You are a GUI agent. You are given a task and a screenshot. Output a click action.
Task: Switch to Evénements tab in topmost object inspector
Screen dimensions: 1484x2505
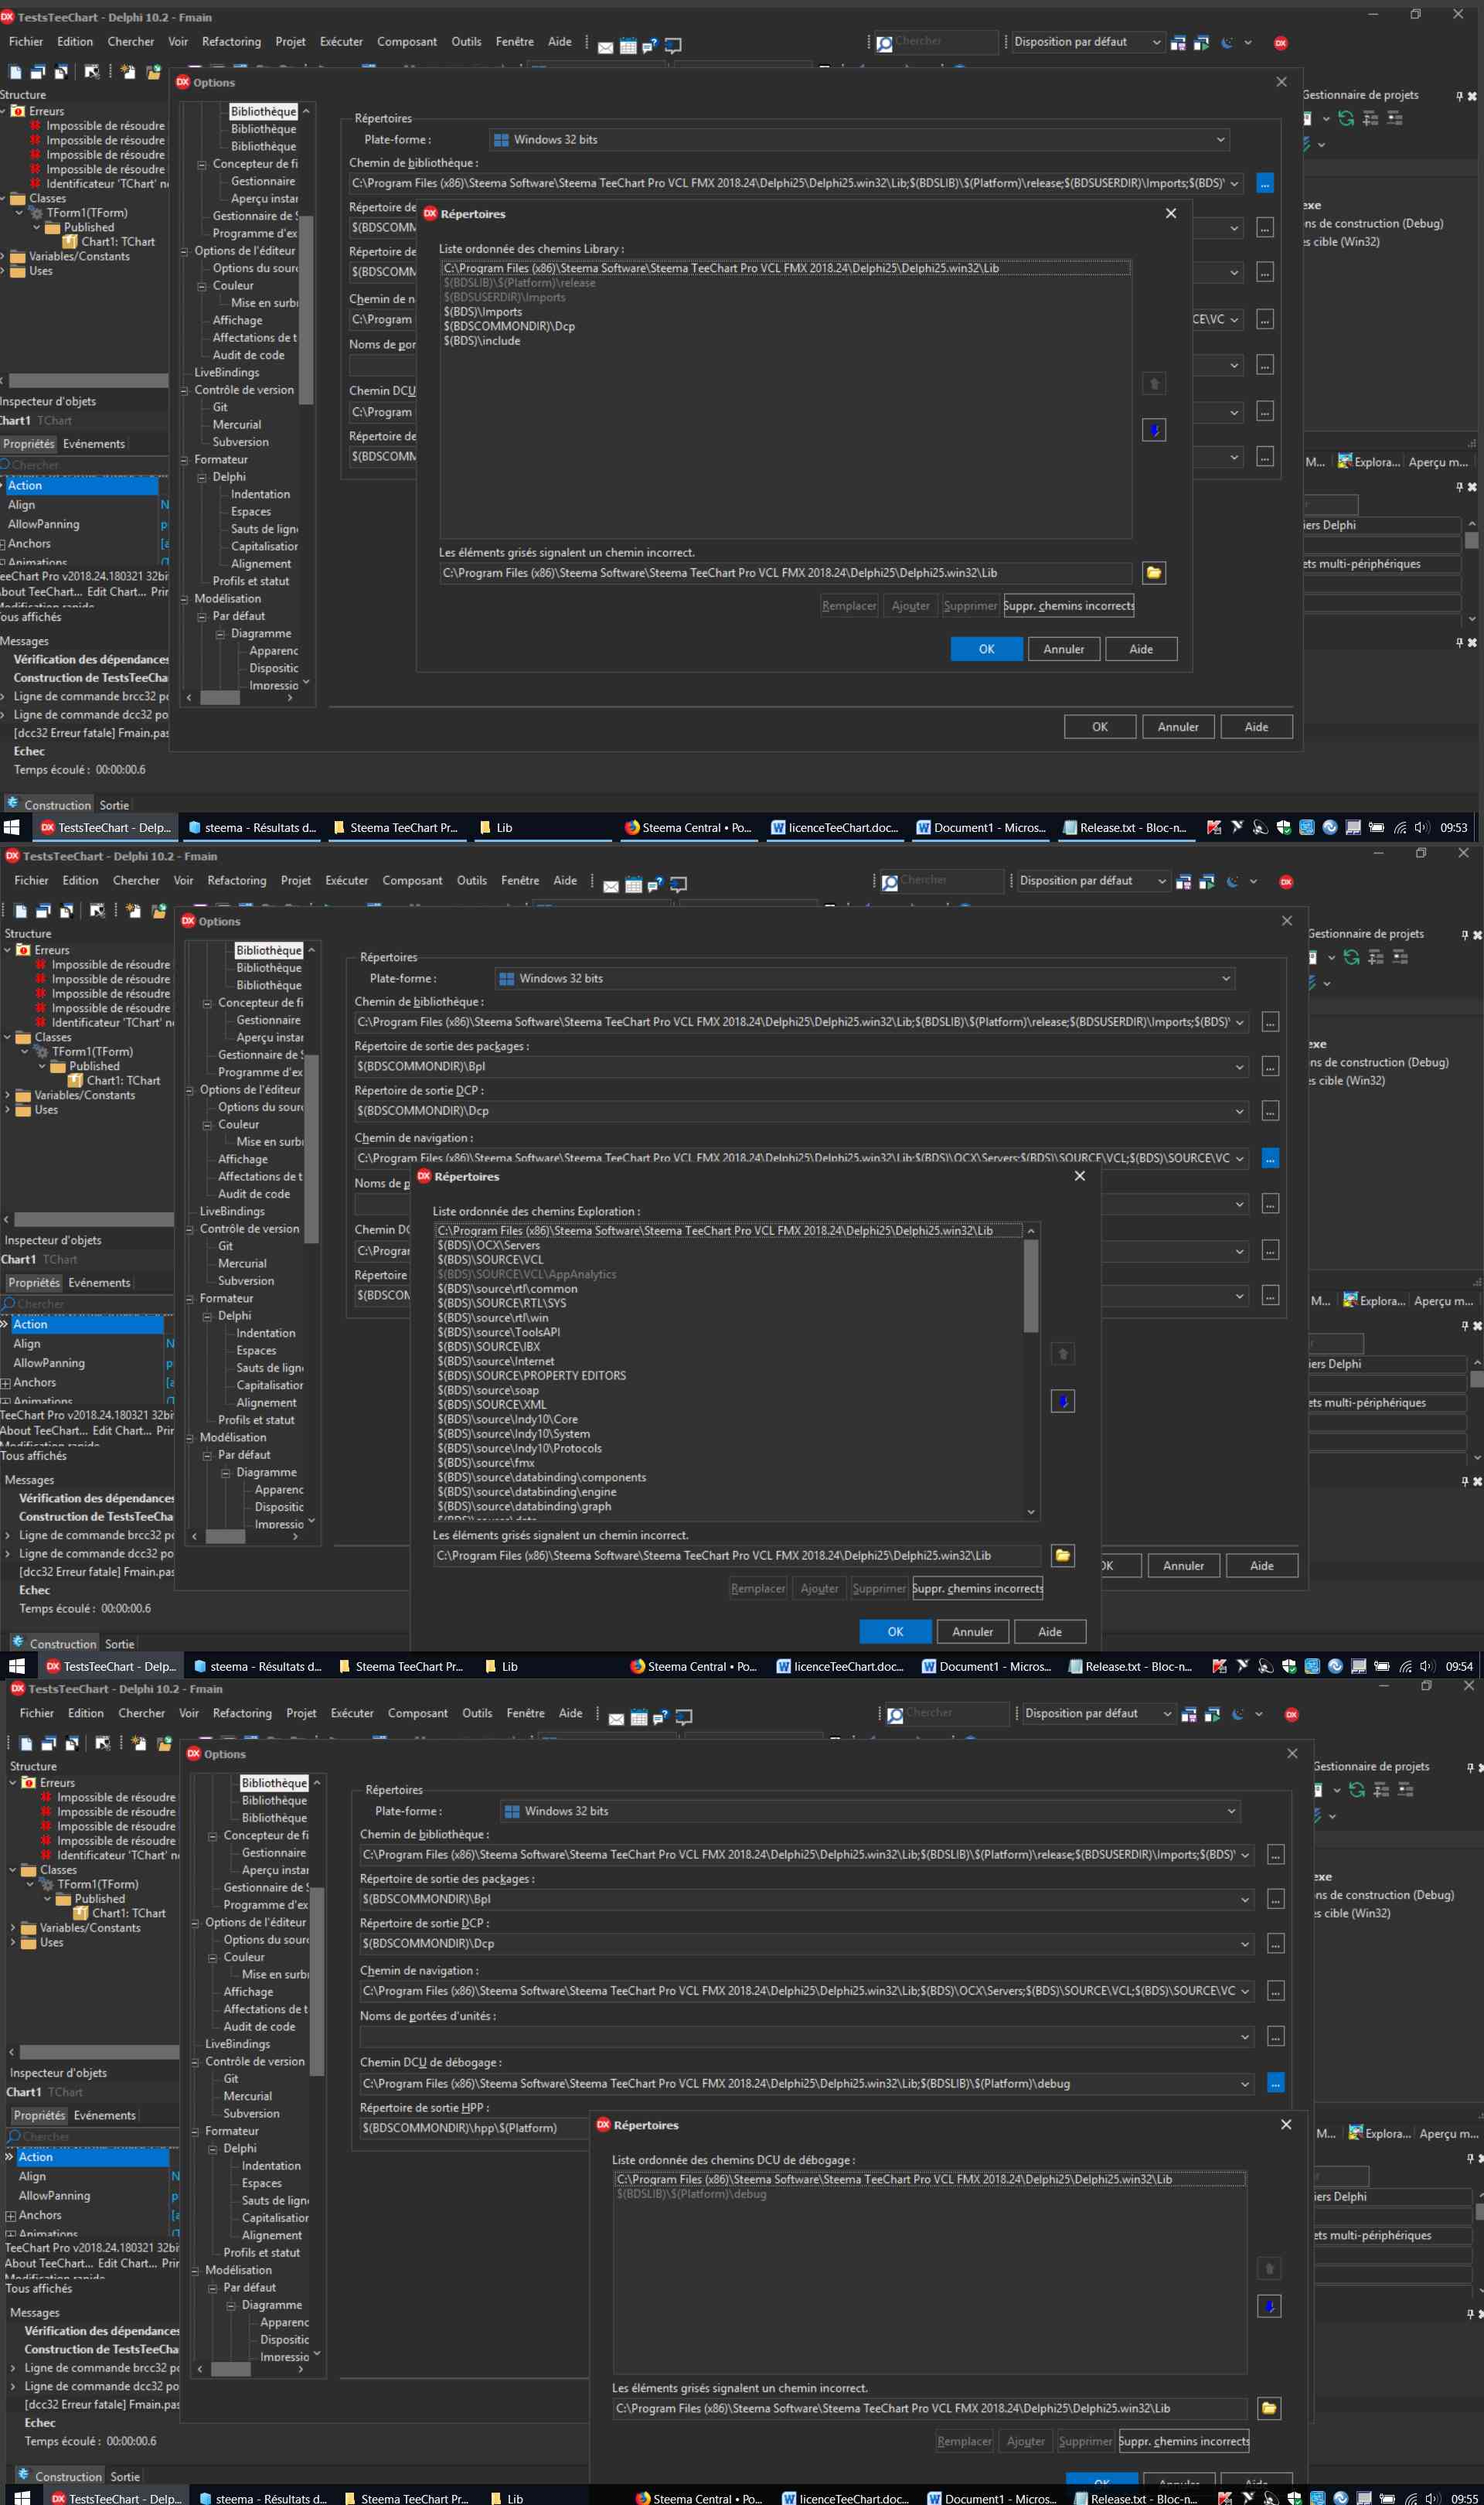click(94, 444)
